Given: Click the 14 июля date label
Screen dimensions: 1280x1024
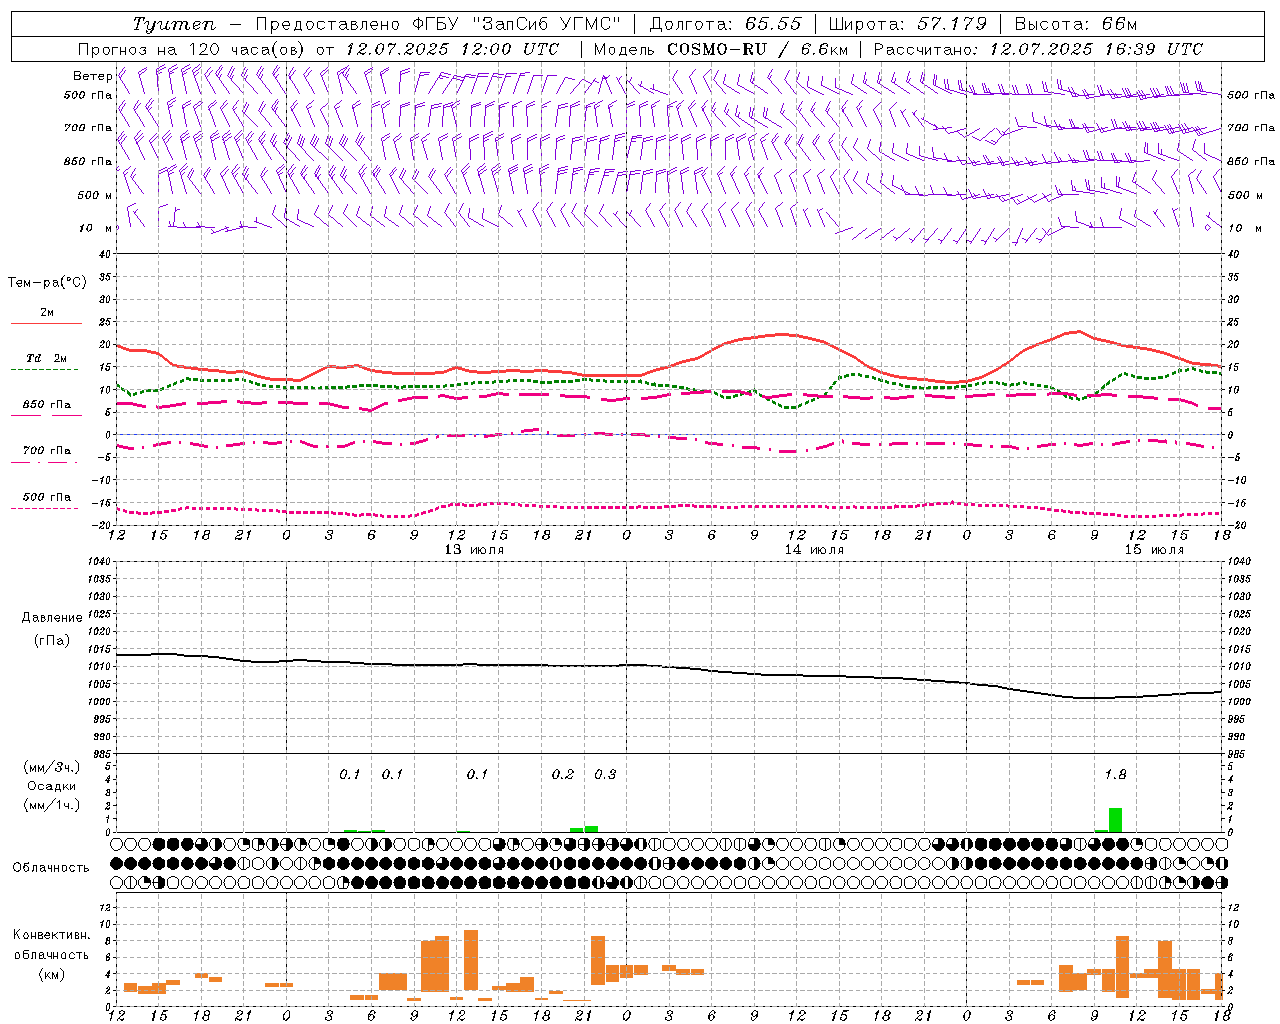Looking at the screenshot, I should (814, 550).
